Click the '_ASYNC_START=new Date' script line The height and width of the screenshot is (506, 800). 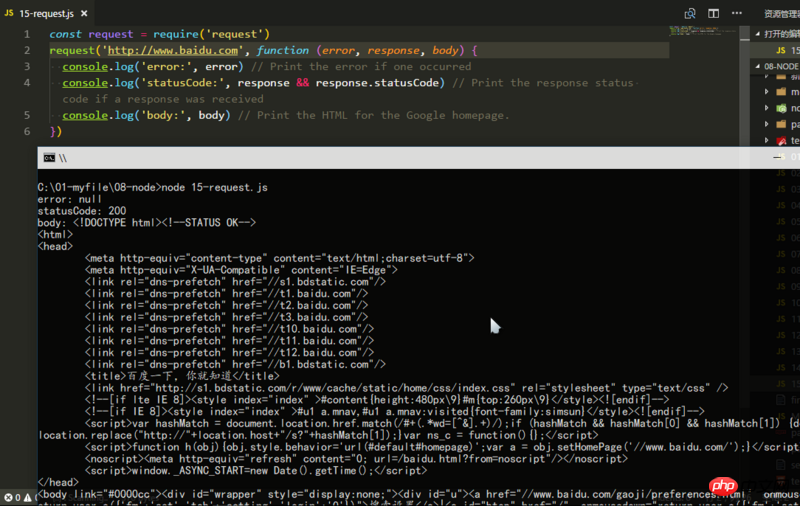click(x=256, y=470)
